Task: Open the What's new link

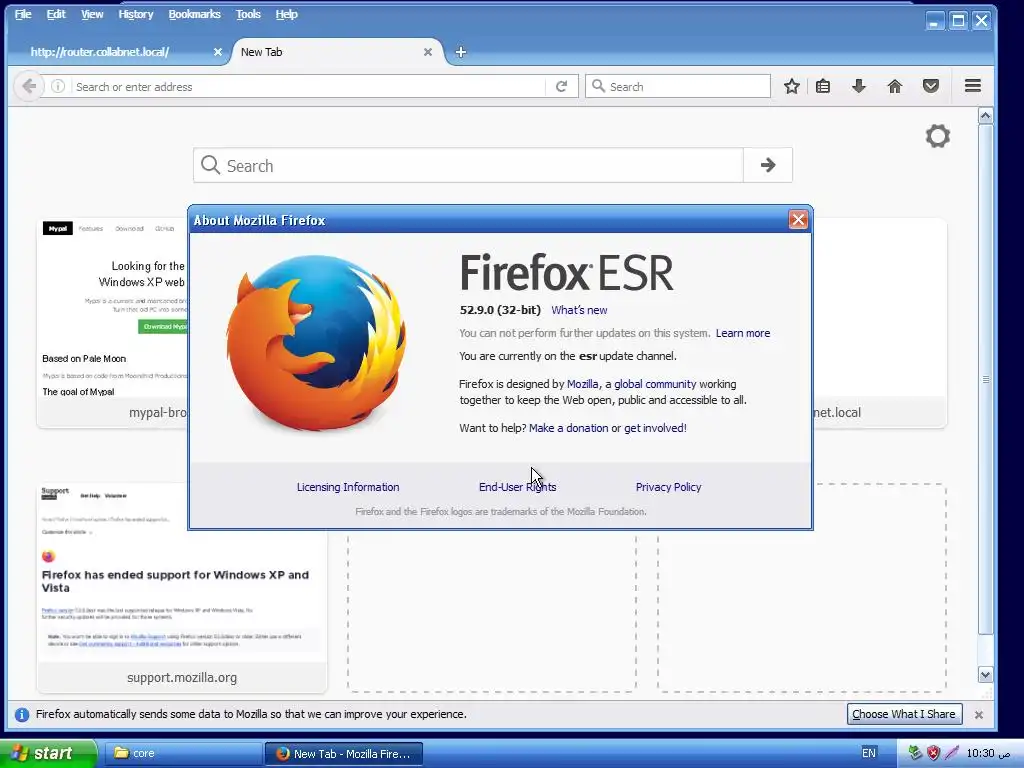Action: tap(579, 310)
